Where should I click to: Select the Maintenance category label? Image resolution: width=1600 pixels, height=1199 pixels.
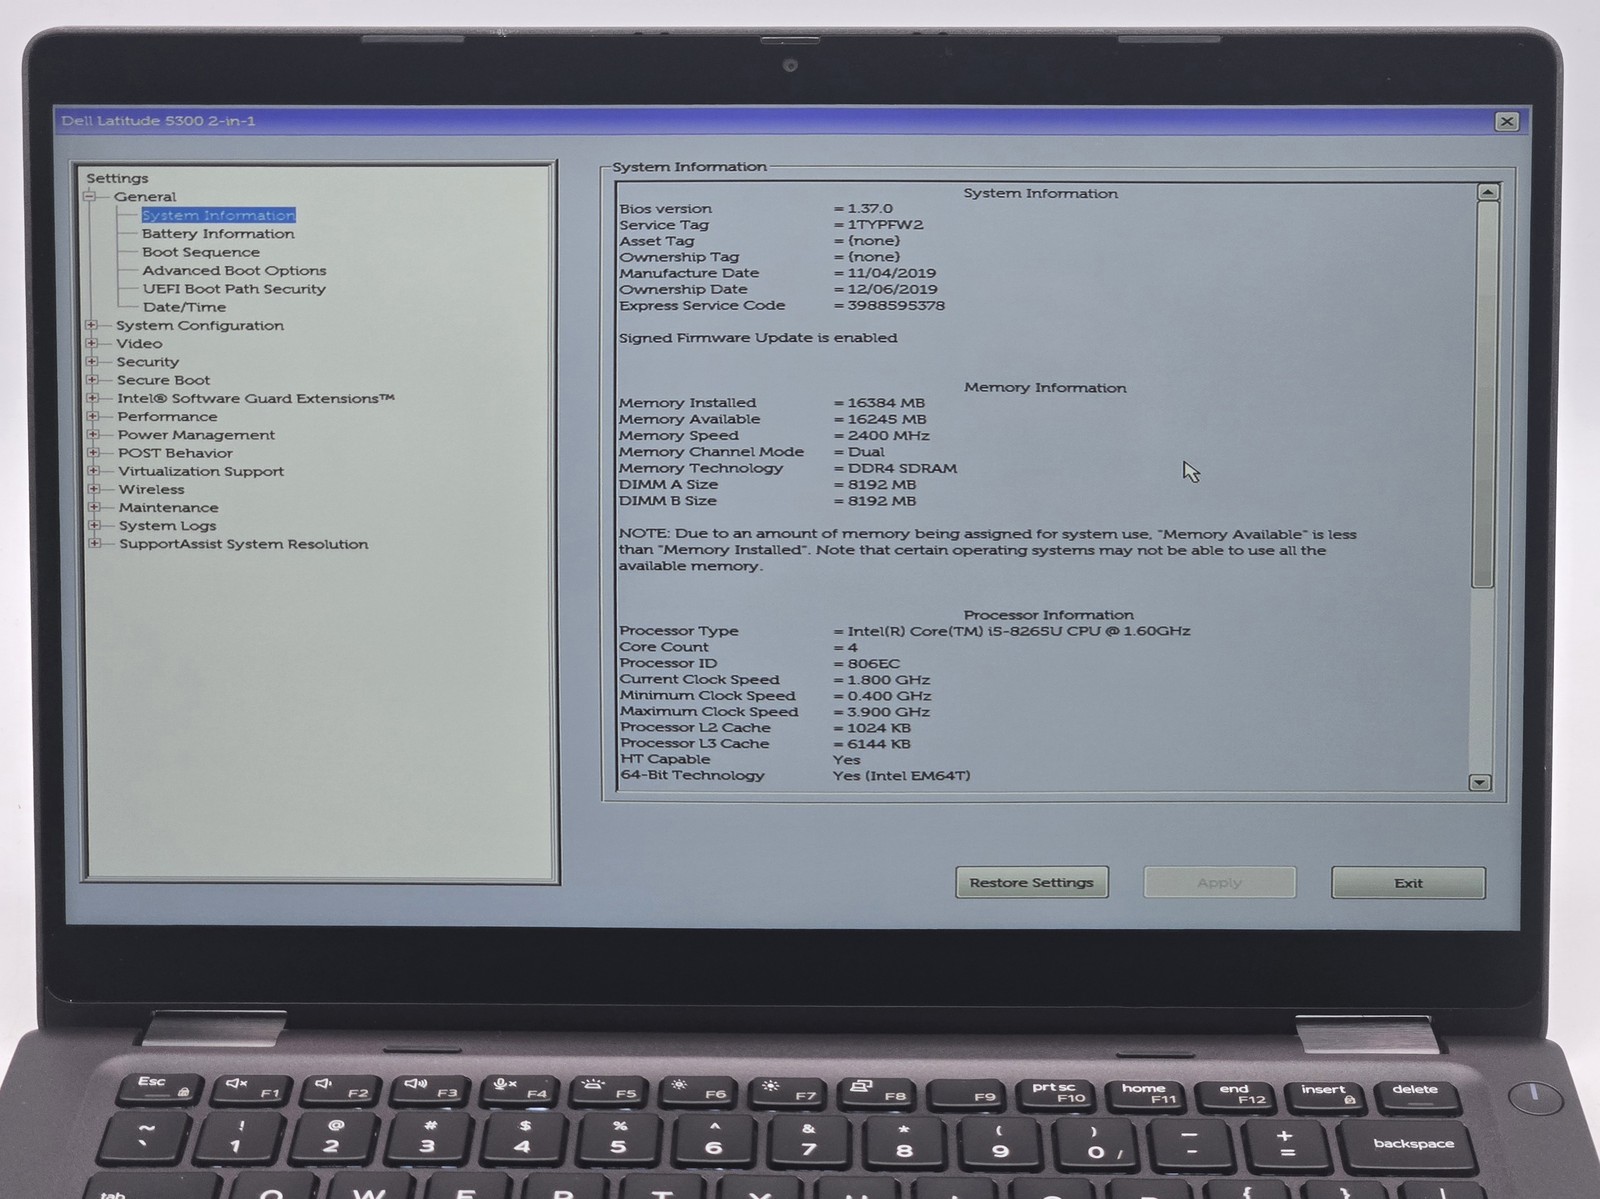[168, 508]
